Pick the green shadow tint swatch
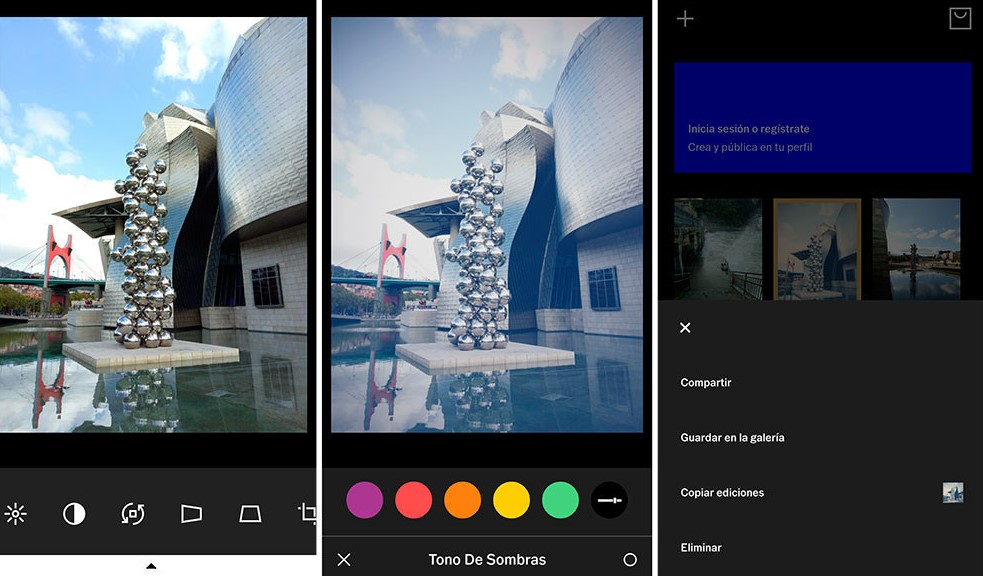 point(561,499)
